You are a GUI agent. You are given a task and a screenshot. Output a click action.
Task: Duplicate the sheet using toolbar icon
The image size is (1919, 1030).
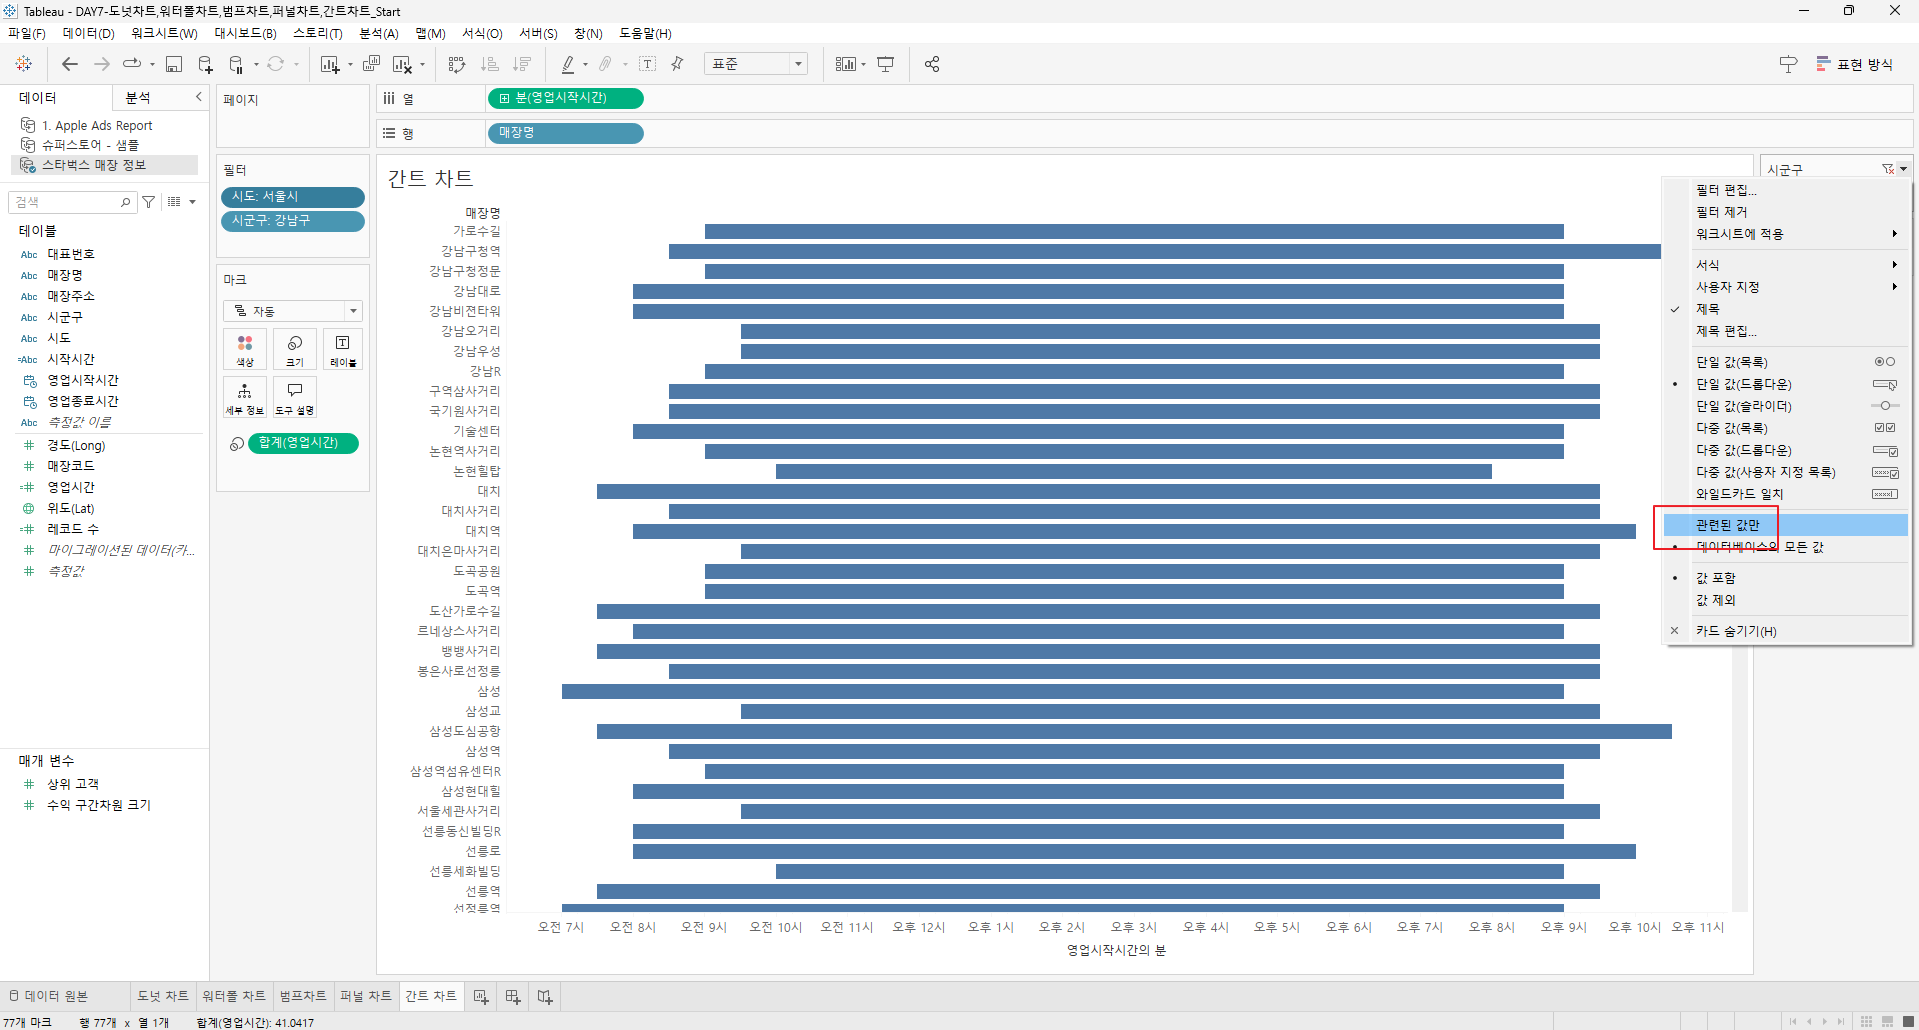pyautogui.click(x=371, y=64)
